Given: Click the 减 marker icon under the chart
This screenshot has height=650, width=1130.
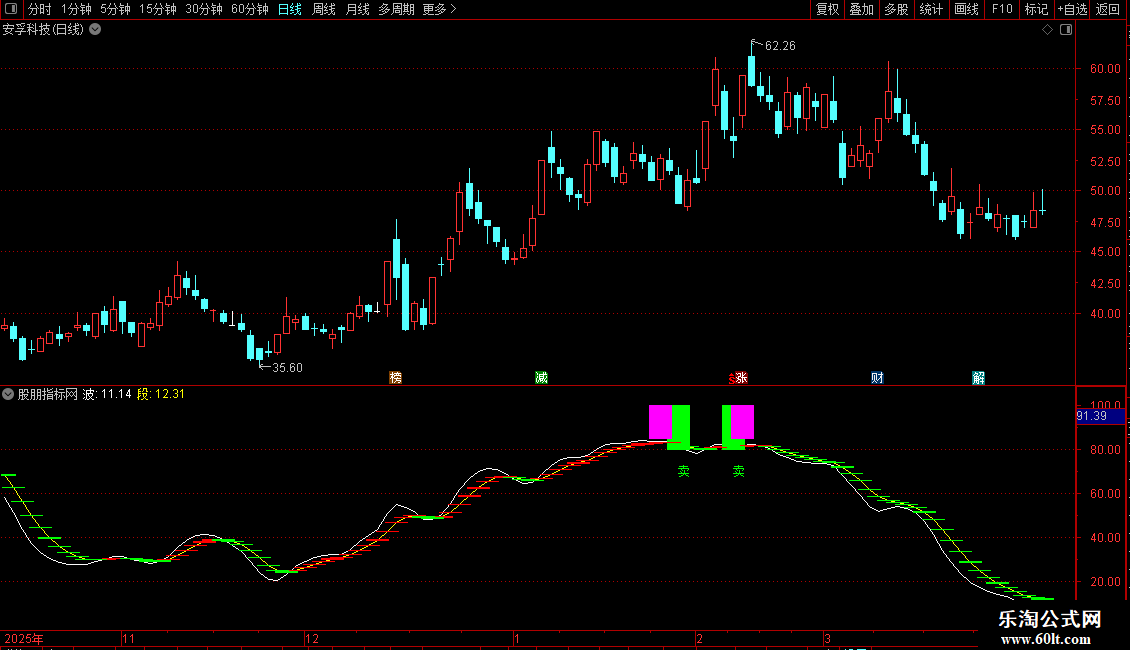Looking at the screenshot, I should click(x=541, y=378).
